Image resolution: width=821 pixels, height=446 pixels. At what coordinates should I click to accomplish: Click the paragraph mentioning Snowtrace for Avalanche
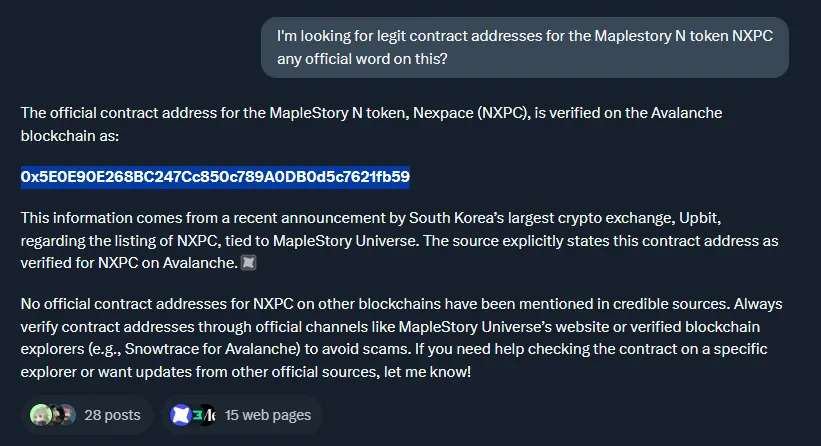click(402, 338)
